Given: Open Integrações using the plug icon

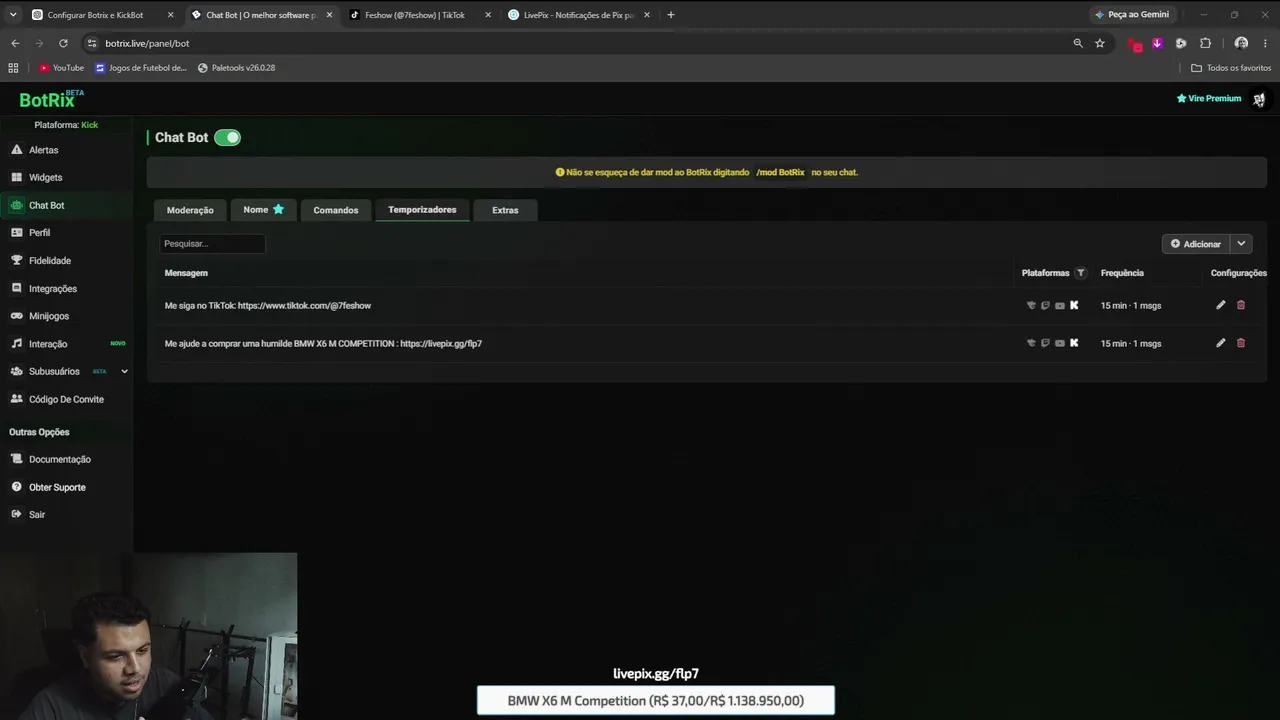Looking at the screenshot, I should (x=16, y=288).
